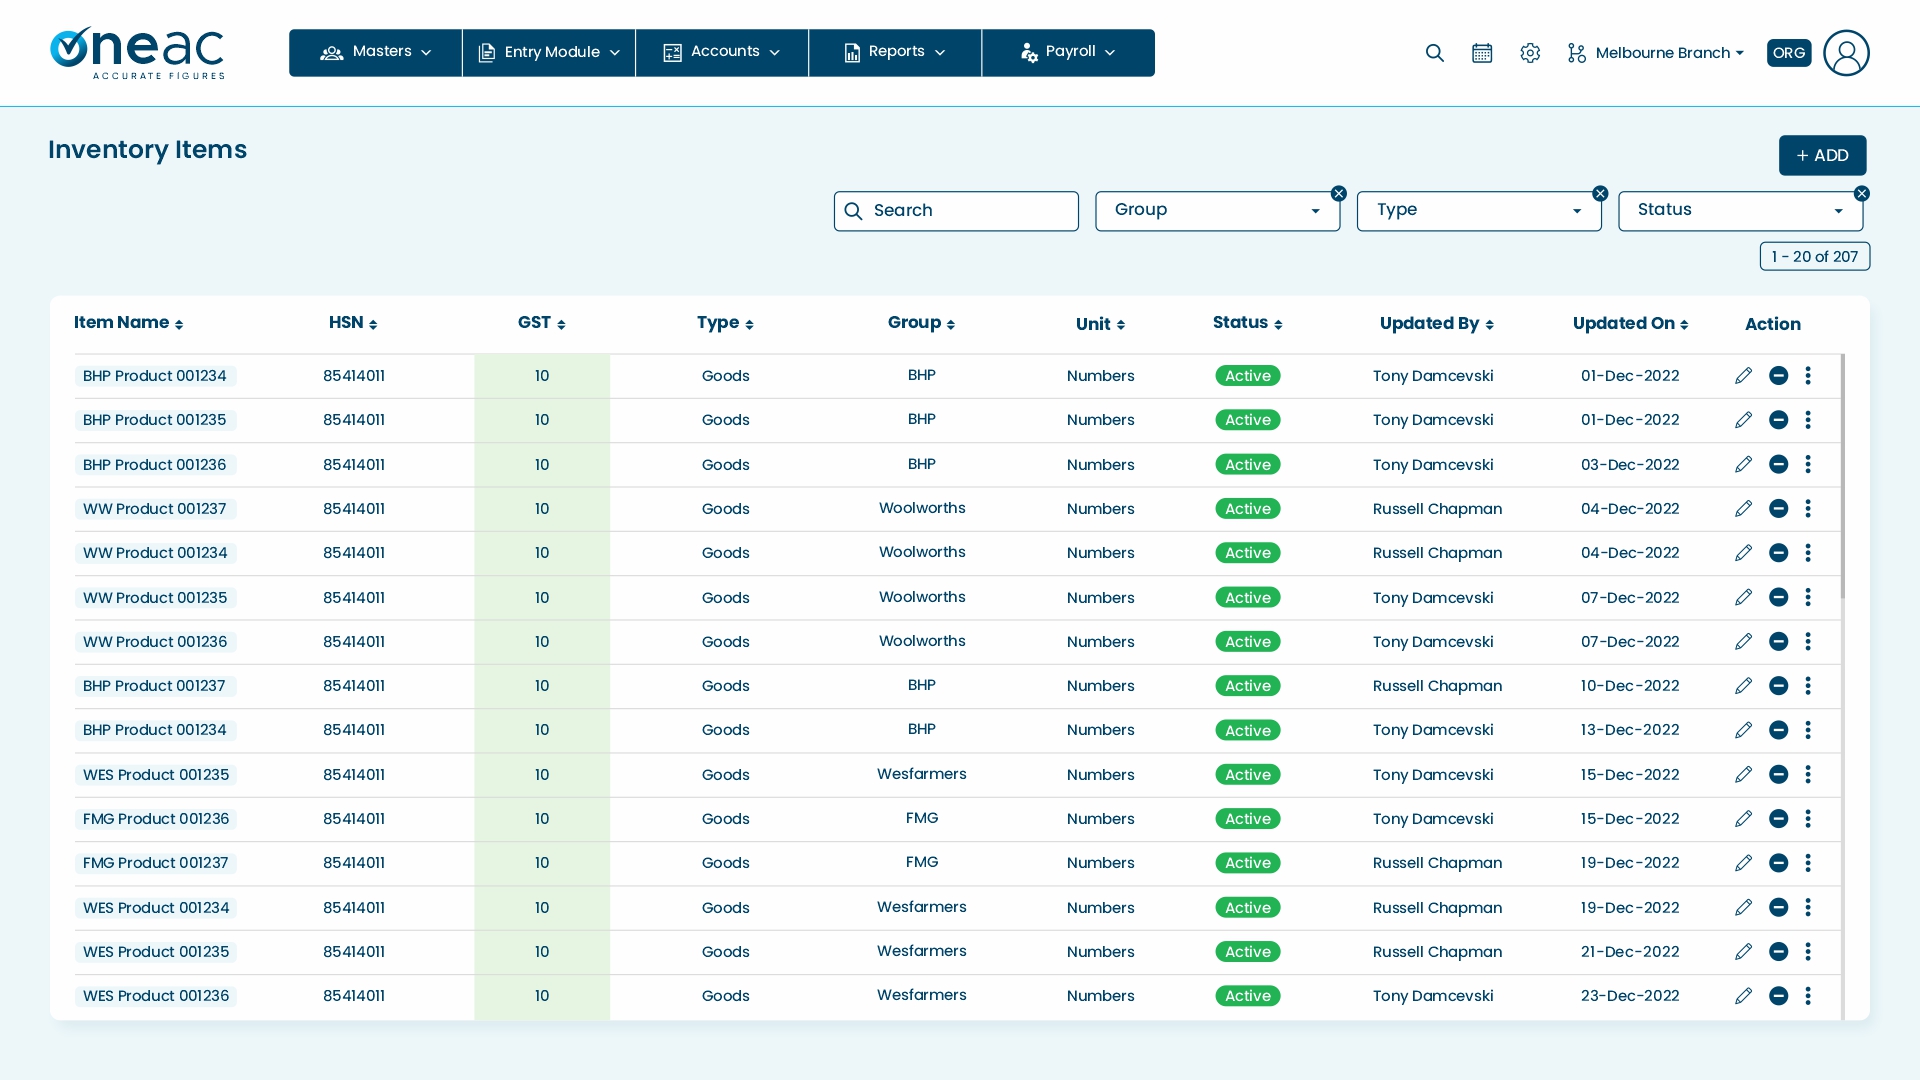
Task: Click the search magnifier inside the Search field
Action: tap(854, 211)
